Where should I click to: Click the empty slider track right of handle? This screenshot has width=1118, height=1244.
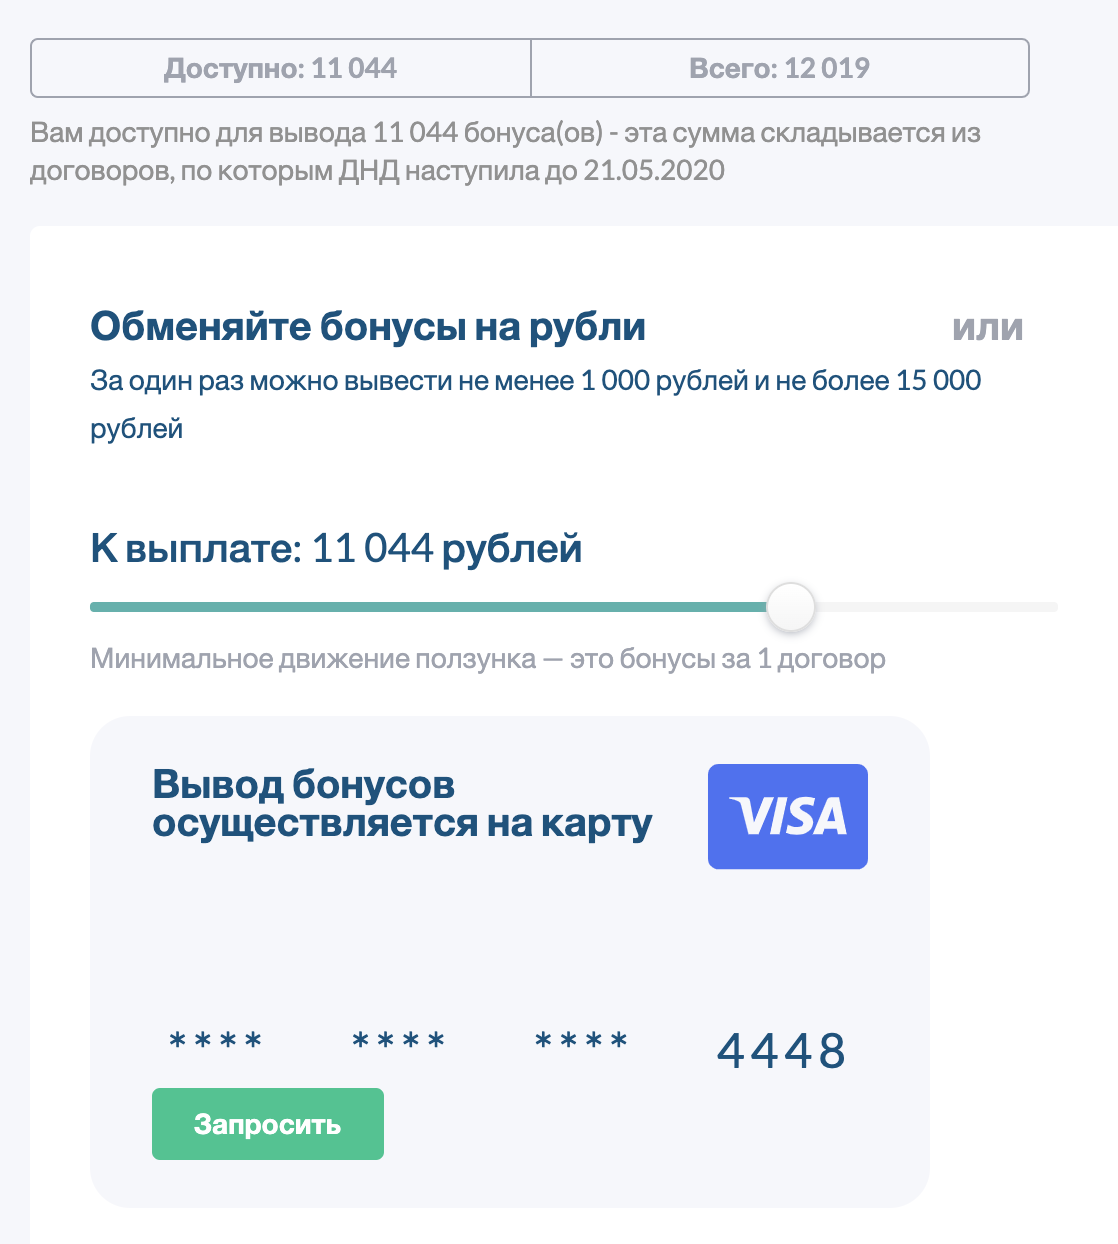tap(935, 607)
